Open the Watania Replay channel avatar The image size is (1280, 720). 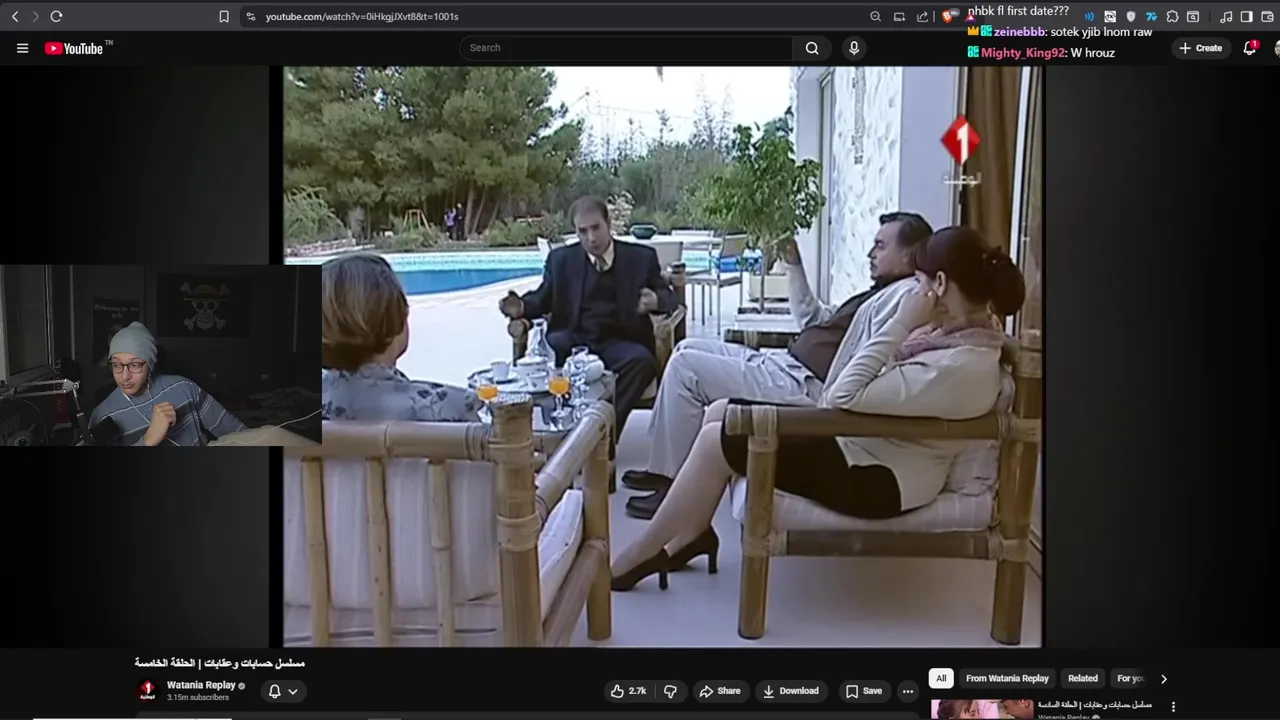point(147,690)
